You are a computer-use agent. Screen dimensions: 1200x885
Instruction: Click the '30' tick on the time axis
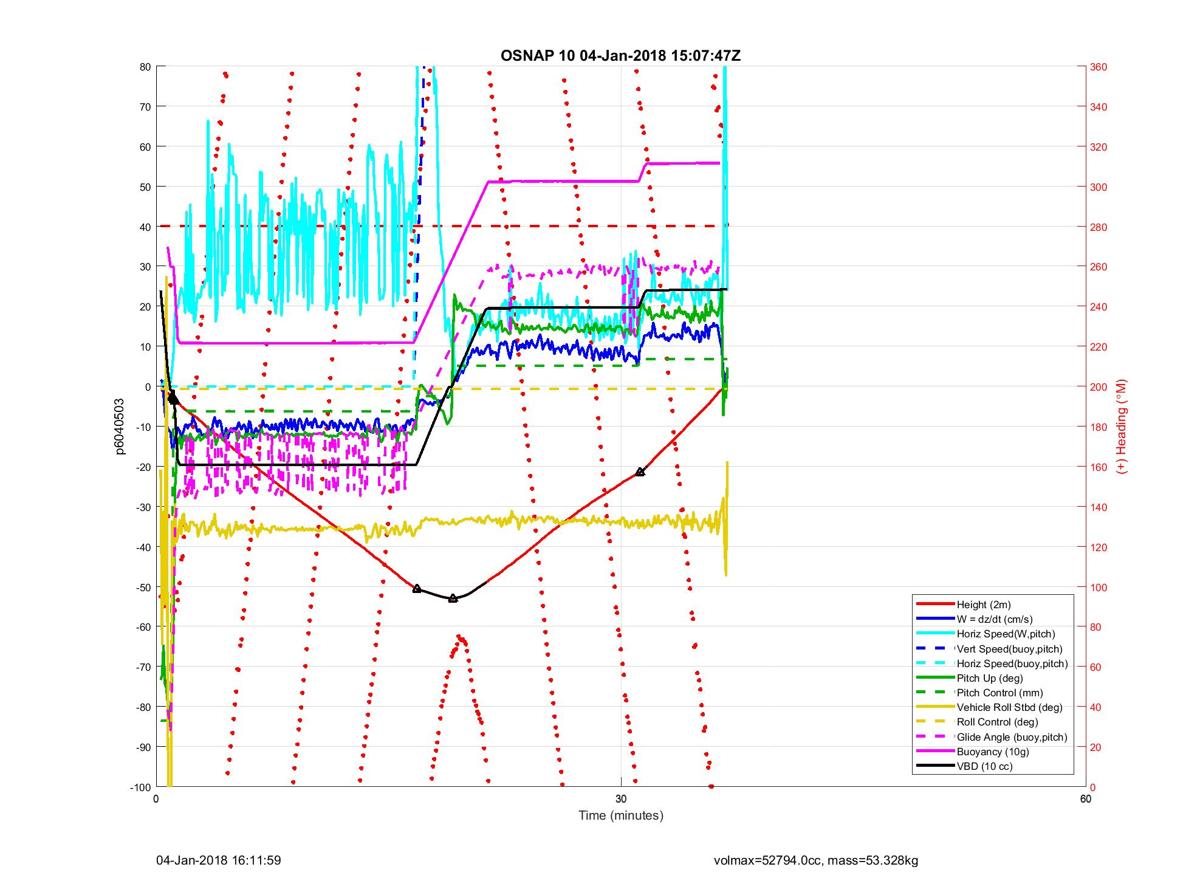621,800
